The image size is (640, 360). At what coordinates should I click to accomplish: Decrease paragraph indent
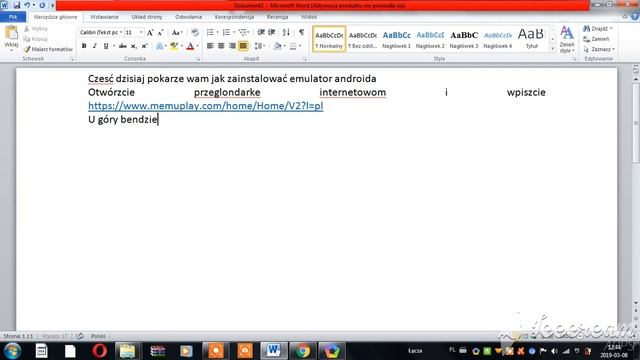[x=261, y=32]
